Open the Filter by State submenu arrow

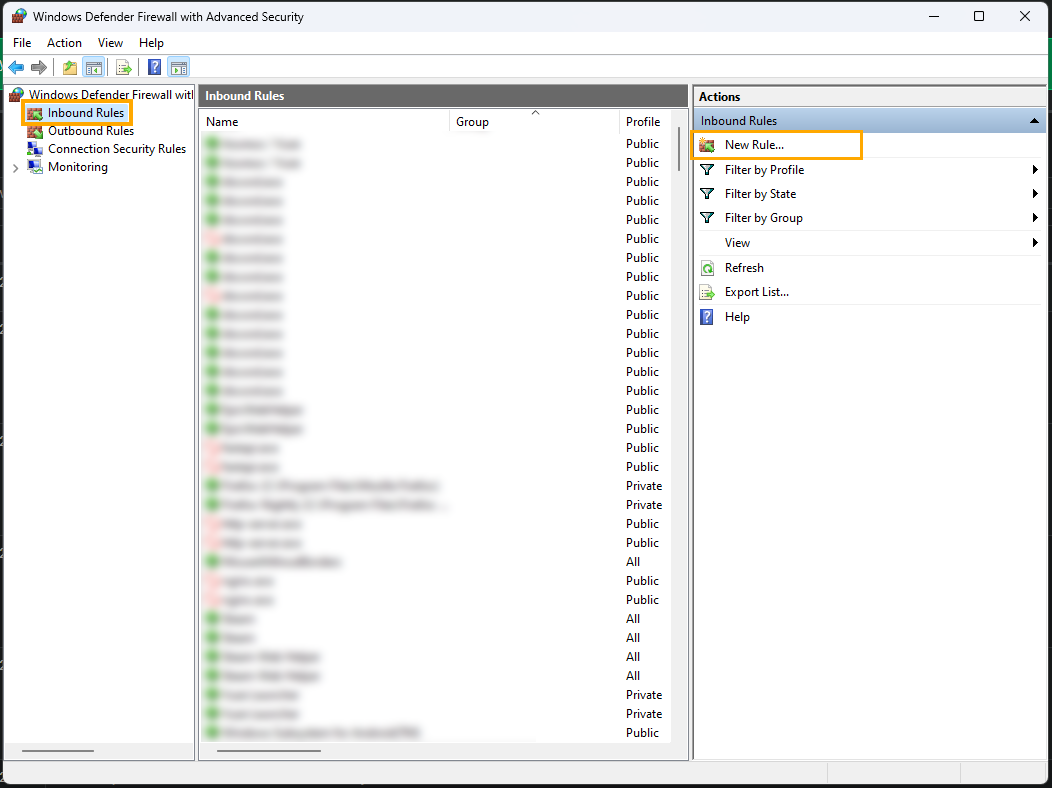[x=1035, y=194]
